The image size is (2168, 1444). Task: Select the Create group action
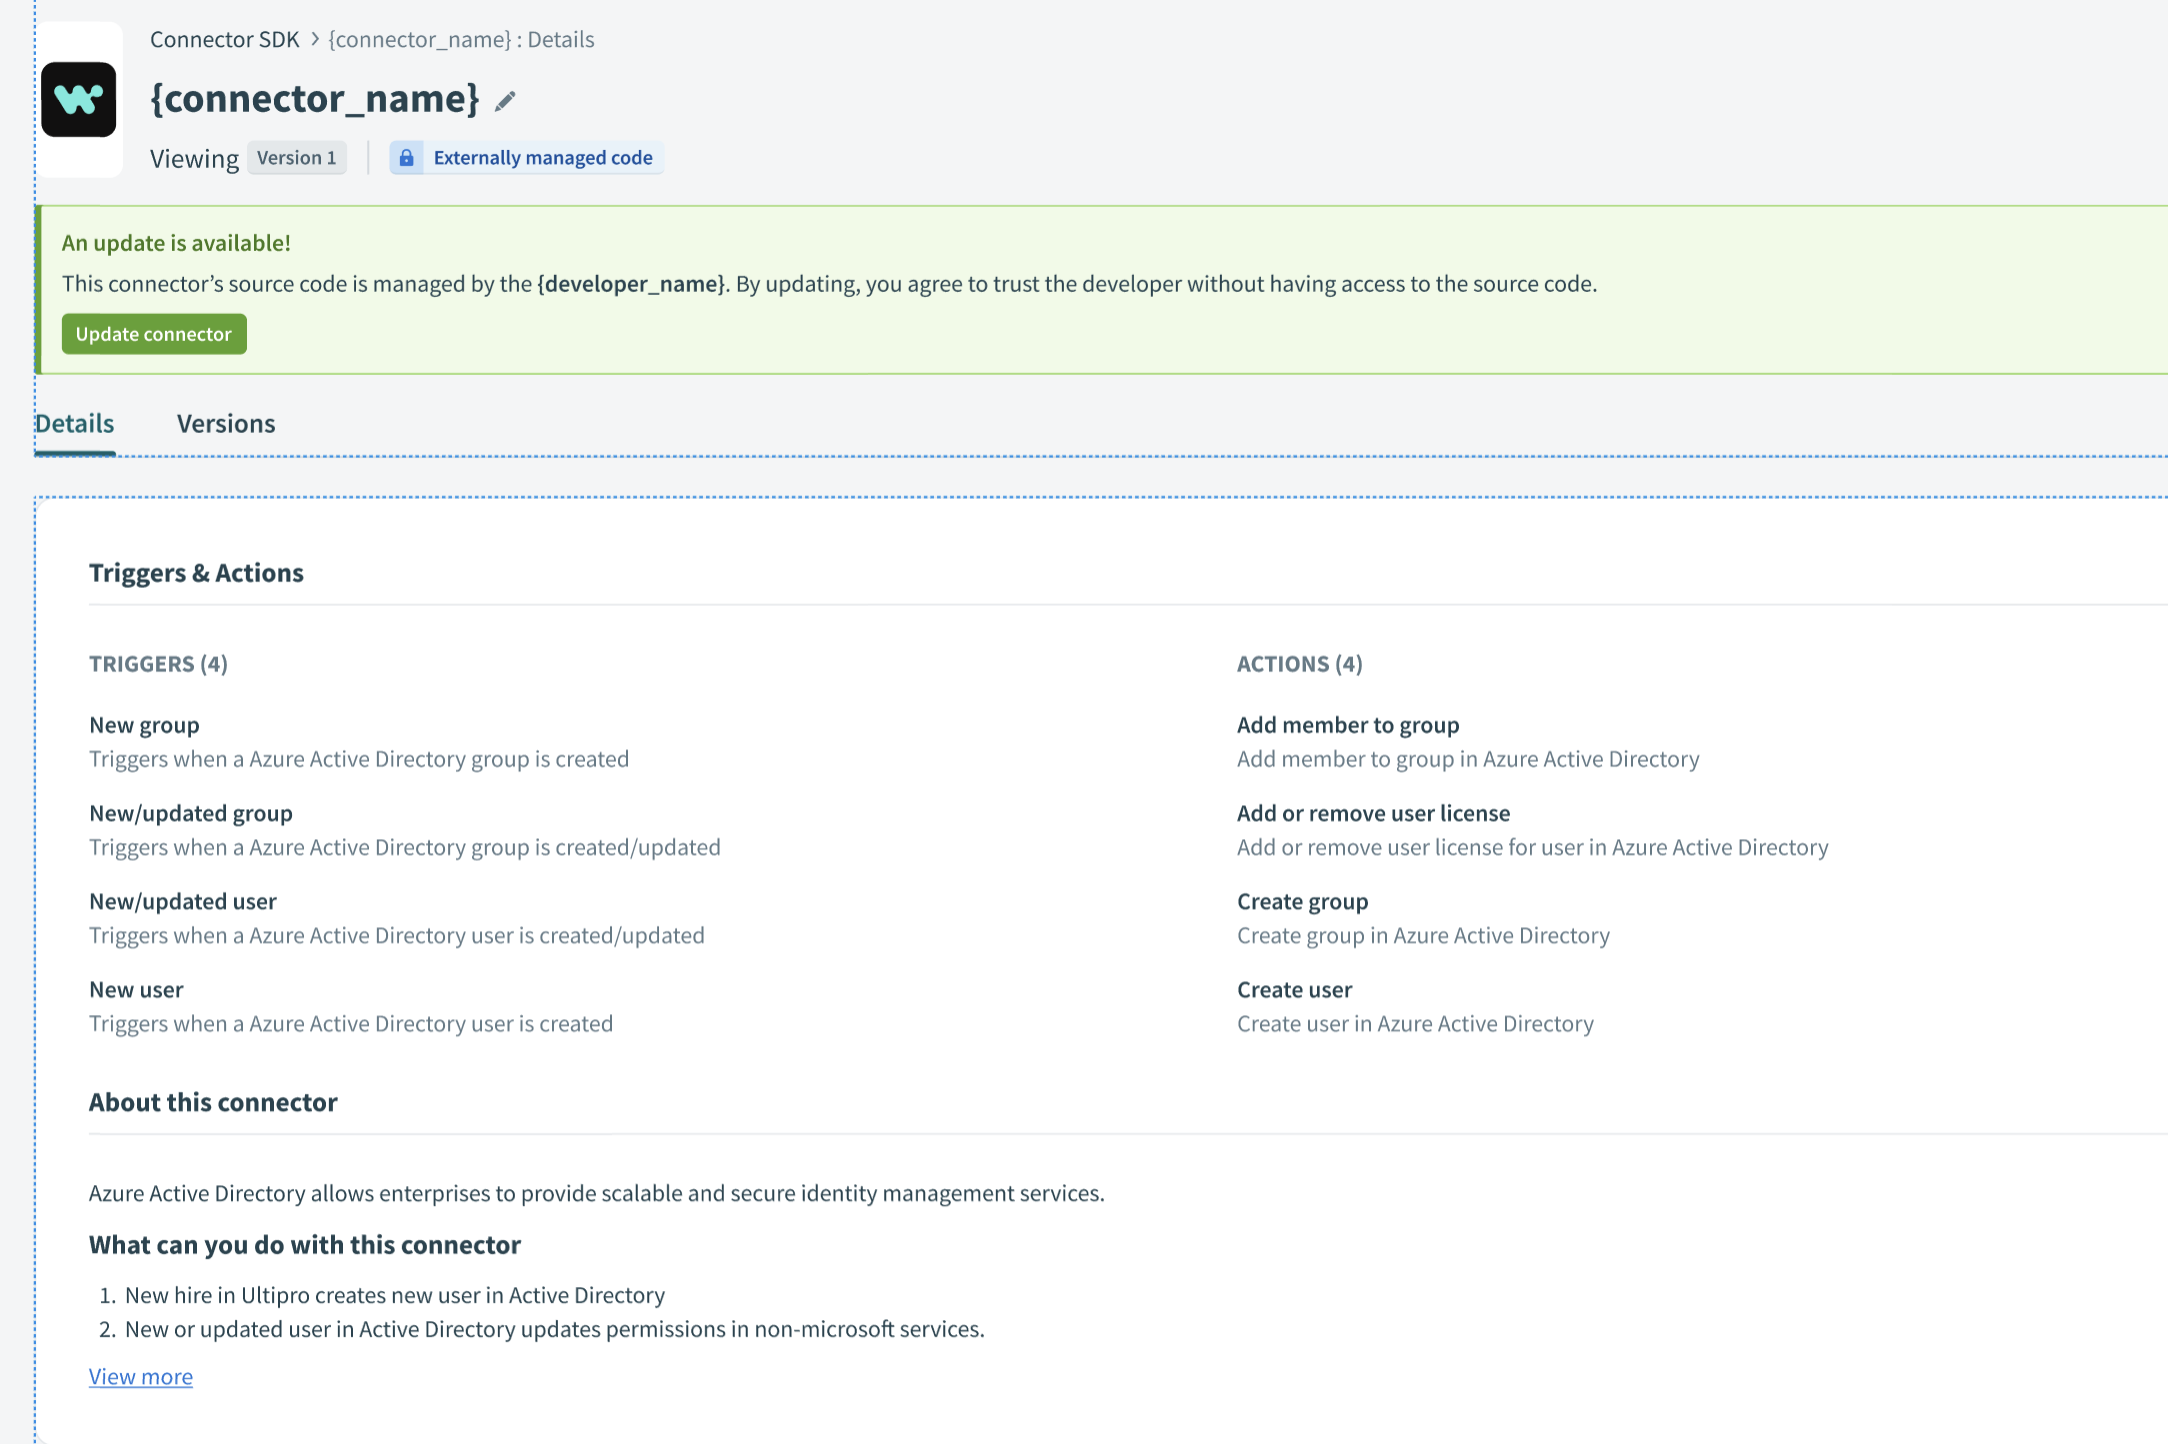click(x=1303, y=901)
